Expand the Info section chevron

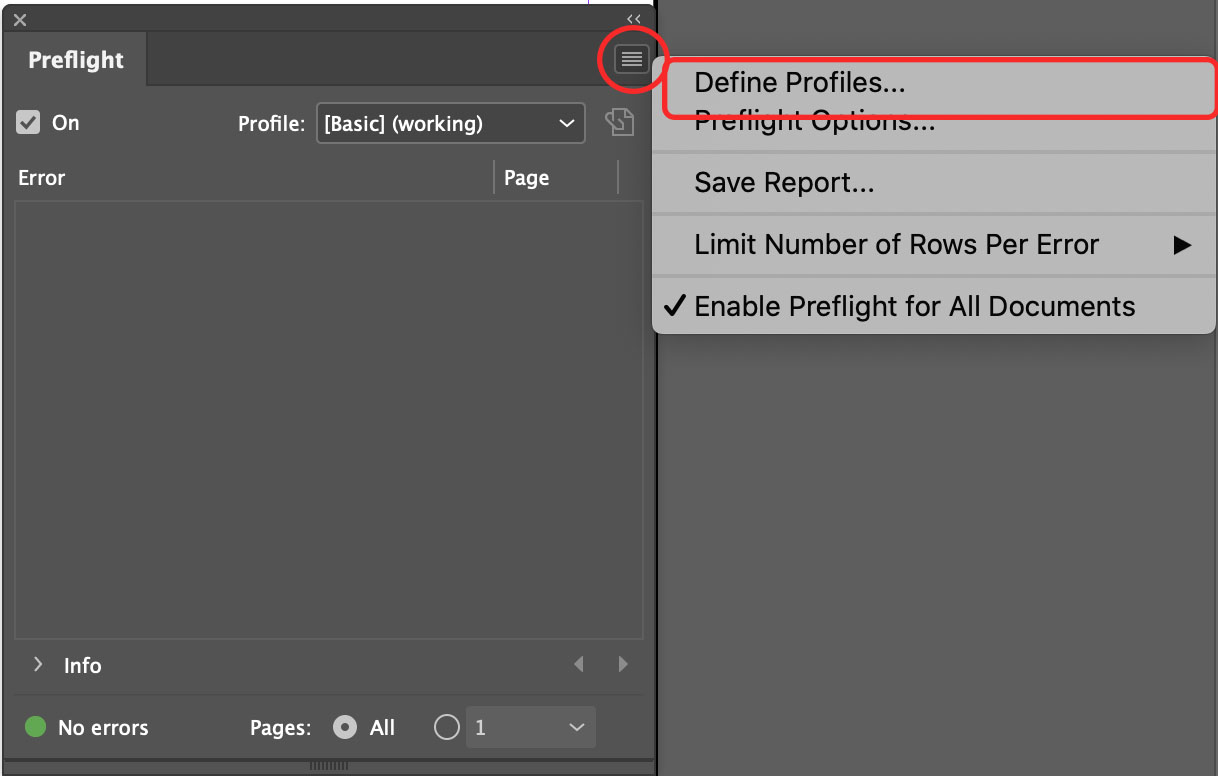(38, 664)
